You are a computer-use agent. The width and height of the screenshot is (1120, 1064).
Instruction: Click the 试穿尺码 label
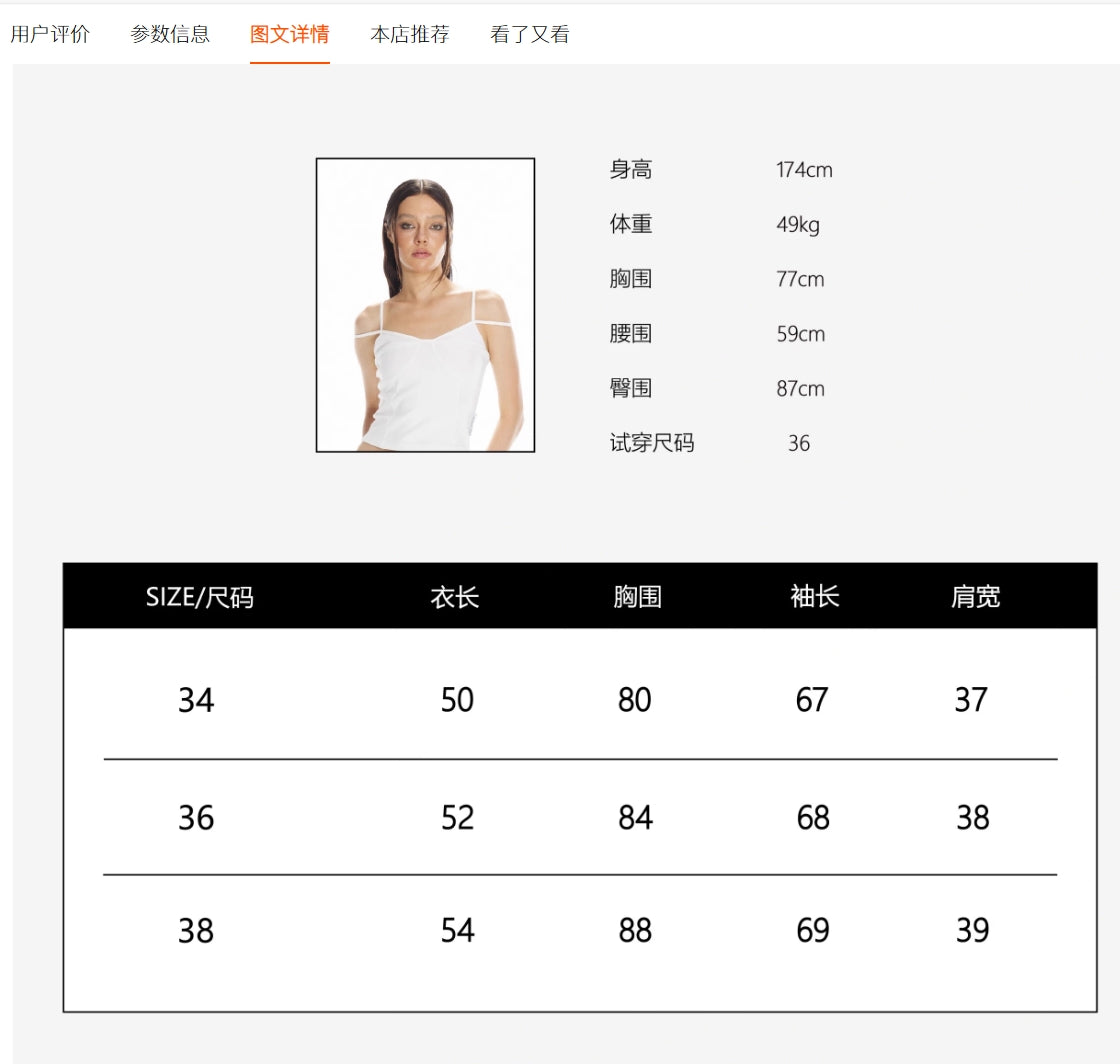(x=652, y=443)
